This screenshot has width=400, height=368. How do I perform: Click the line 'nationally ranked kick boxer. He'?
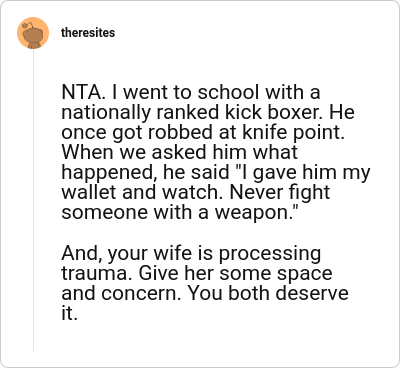click(208, 112)
